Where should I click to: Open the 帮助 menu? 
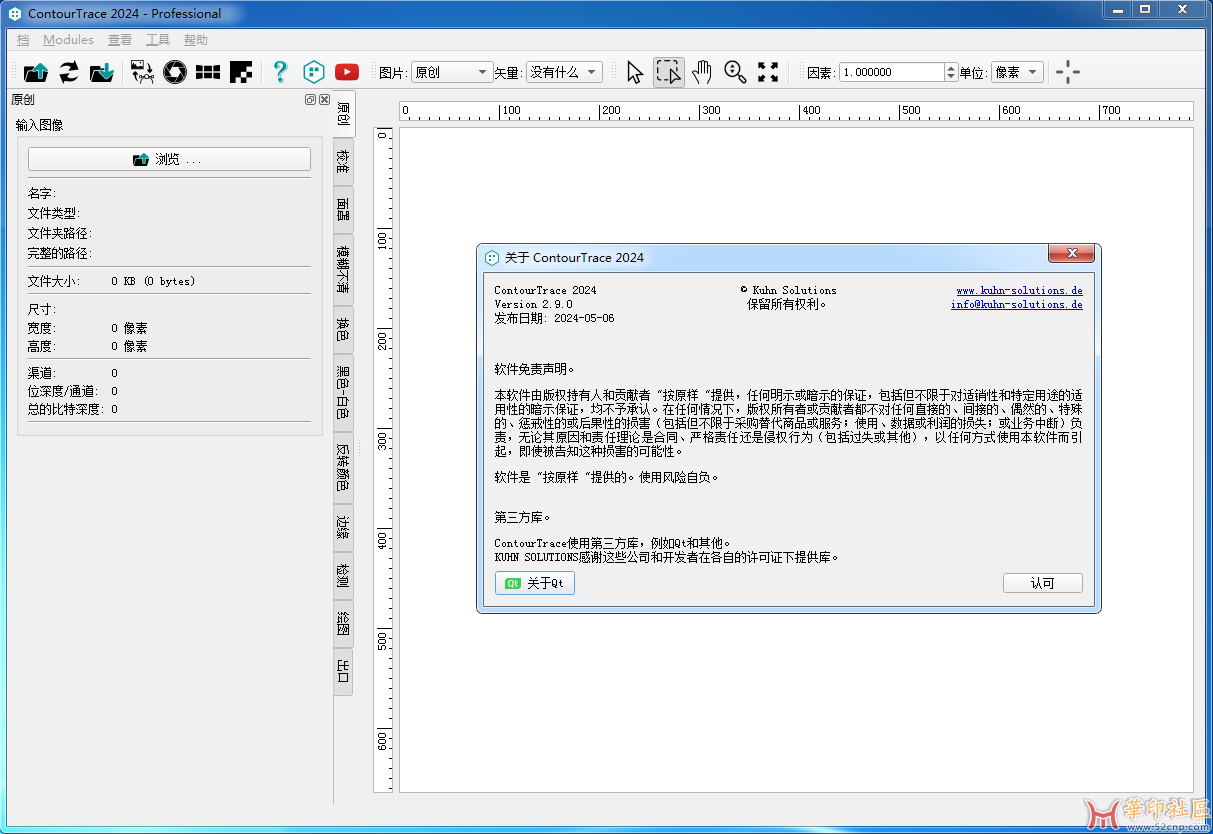coord(196,40)
